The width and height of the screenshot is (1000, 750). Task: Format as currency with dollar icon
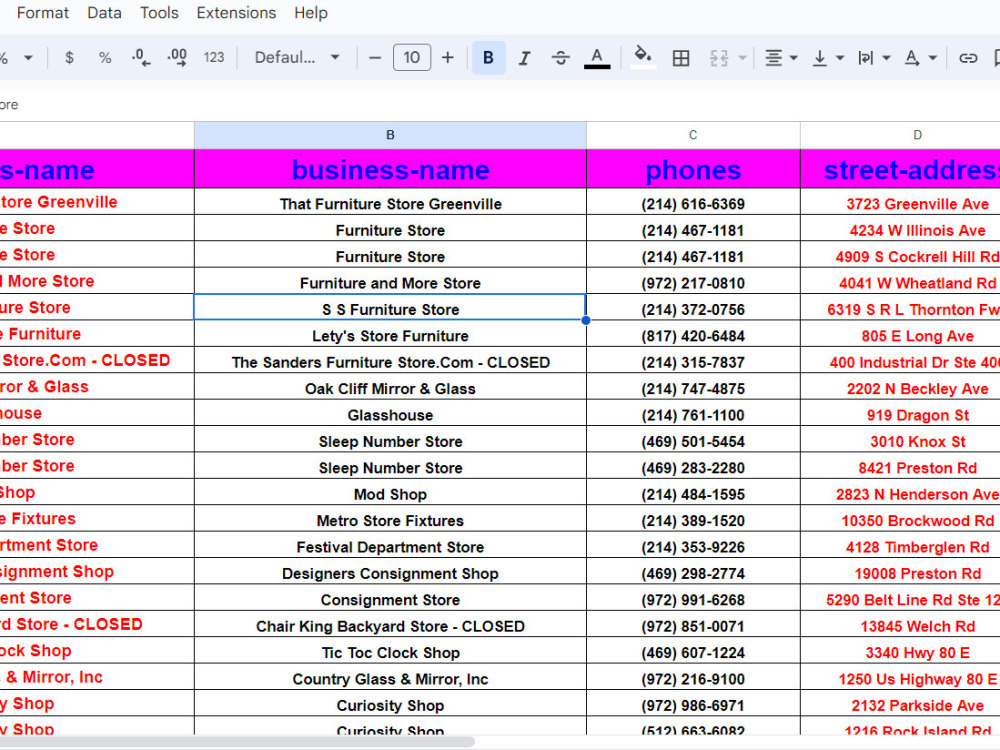[x=69, y=58]
